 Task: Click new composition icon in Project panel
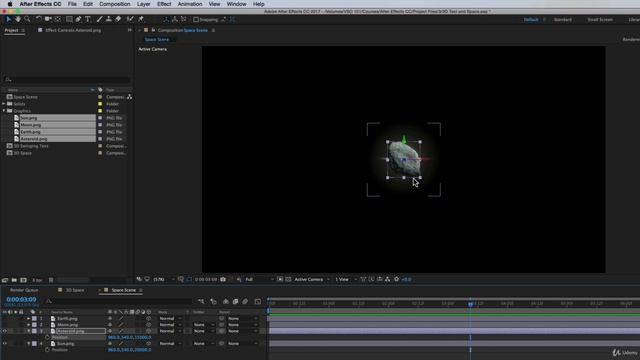click(x=23, y=280)
